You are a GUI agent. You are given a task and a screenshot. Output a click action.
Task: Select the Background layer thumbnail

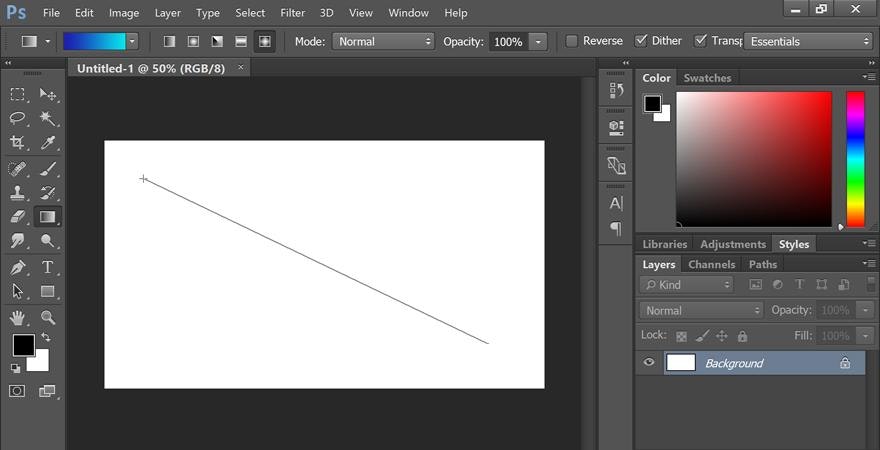[680, 362]
